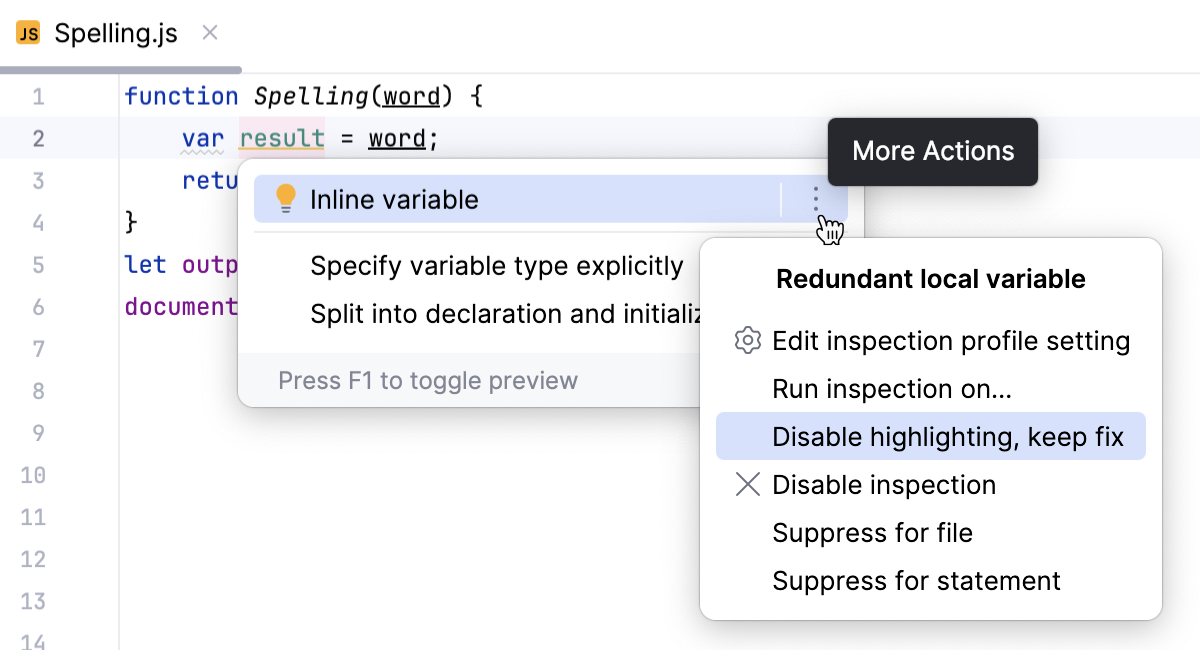The image size is (1200, 650).
Task: Click the hand cursor's kebab menu target
Action: tap(816, 199)
